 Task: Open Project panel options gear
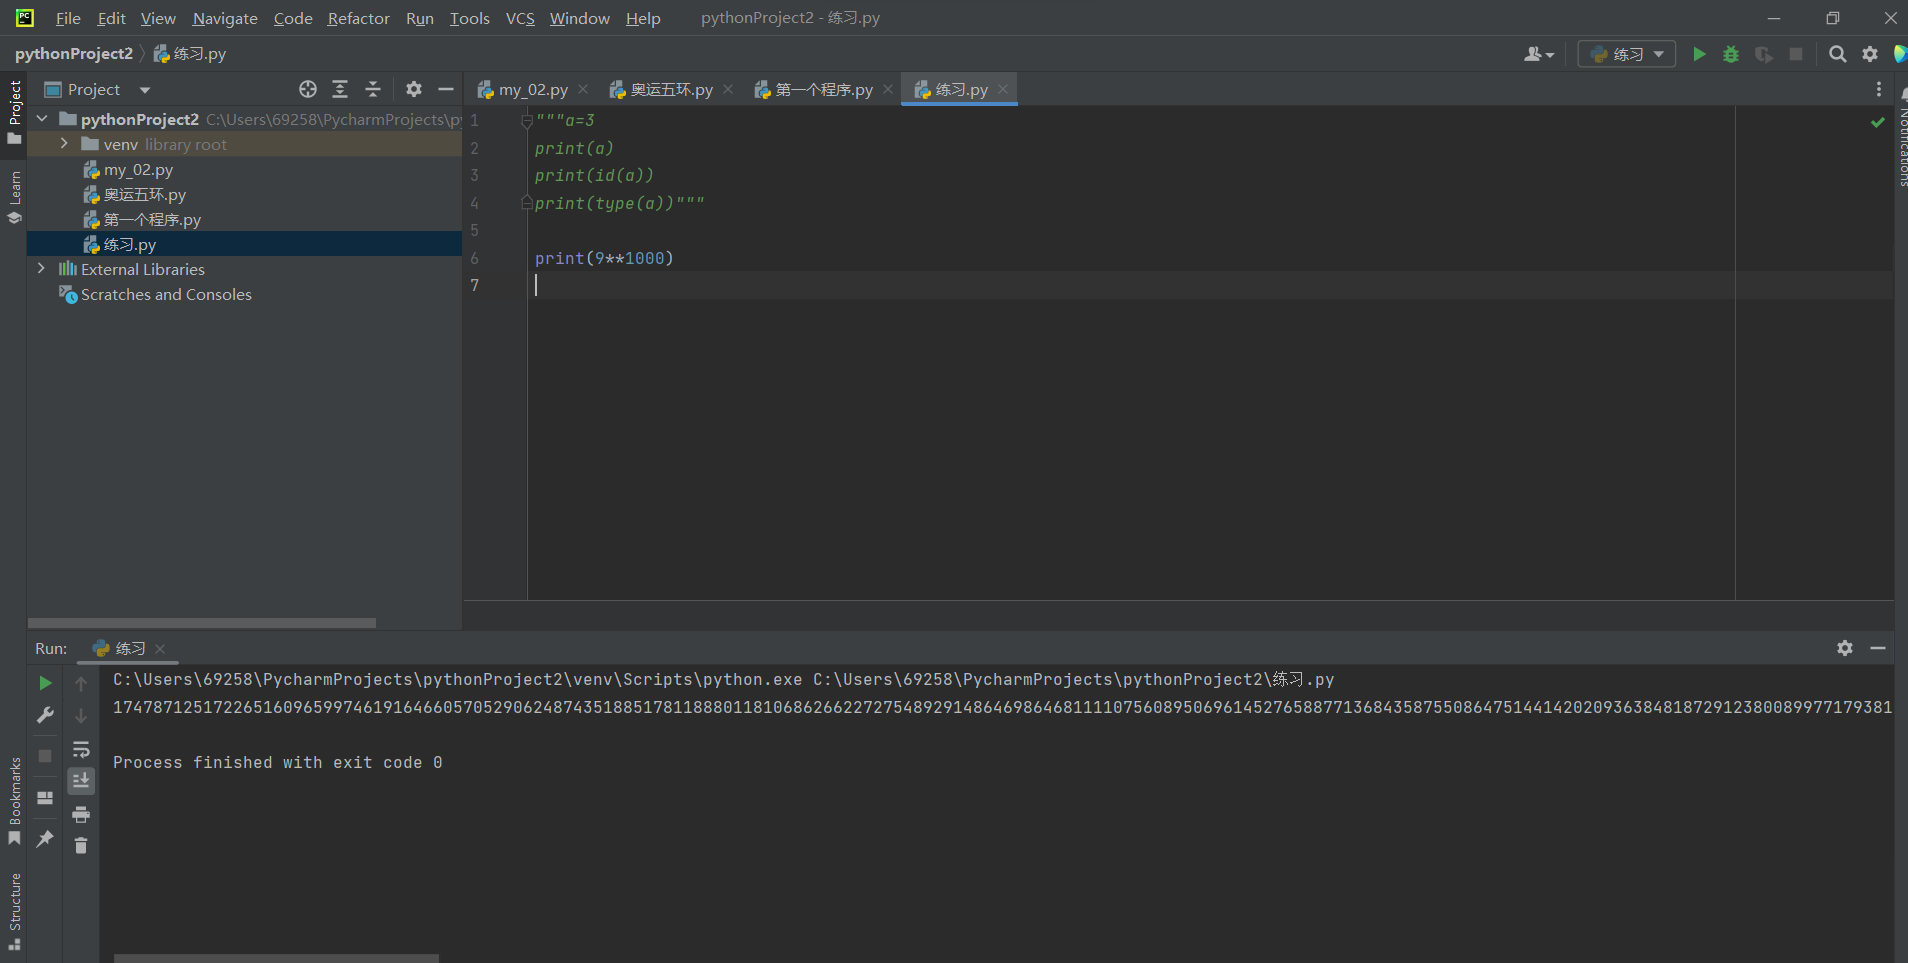414,89
